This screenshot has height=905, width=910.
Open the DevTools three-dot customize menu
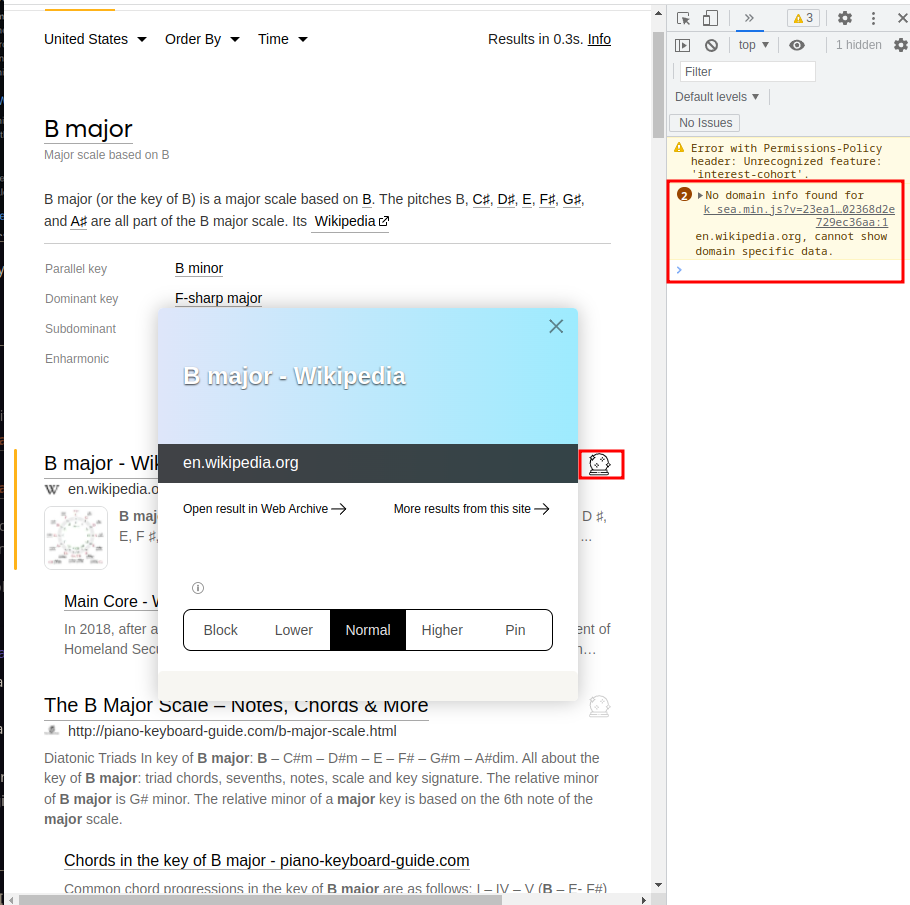873,18
